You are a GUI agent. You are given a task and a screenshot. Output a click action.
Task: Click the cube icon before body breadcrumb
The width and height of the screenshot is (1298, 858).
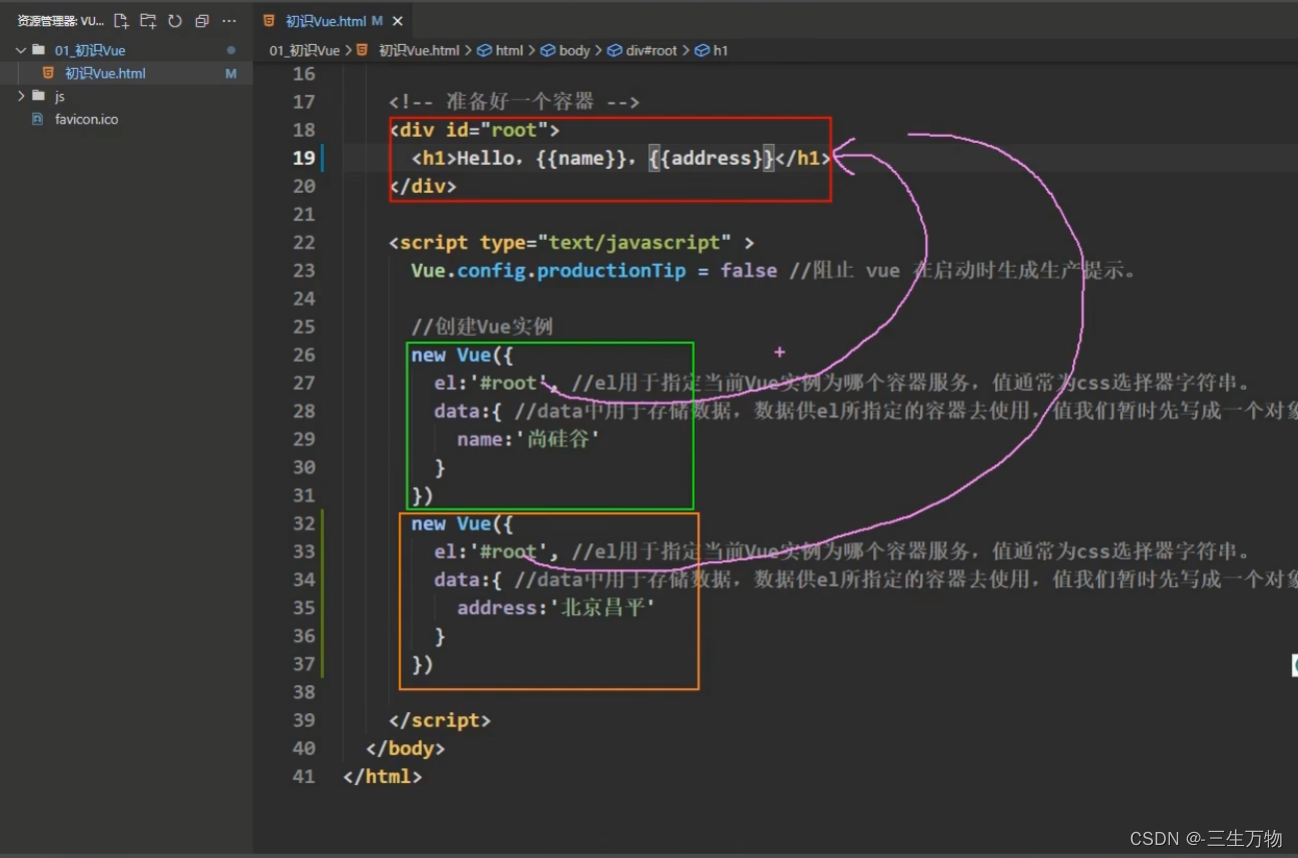[x=548, y=50]
